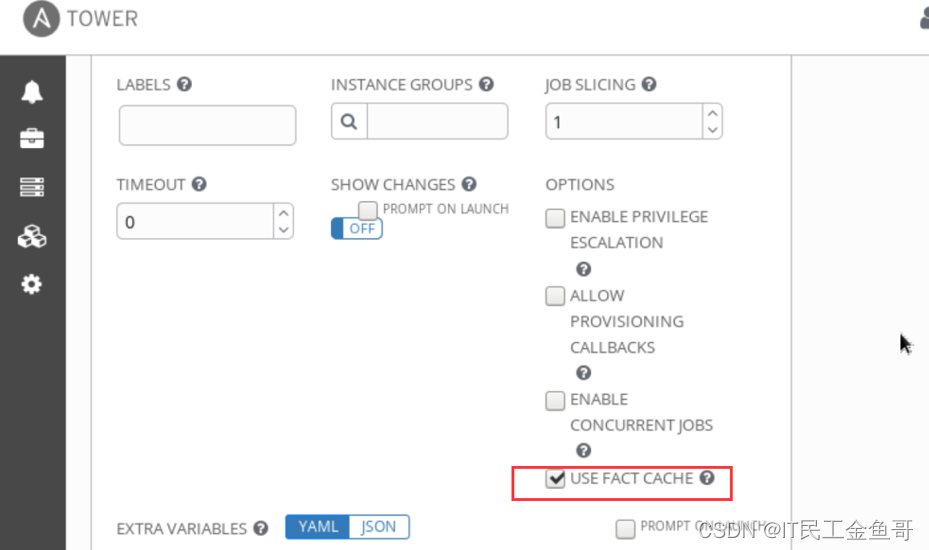The width and height of the screenshot is (929, 550).
Task: Show help for Use Fact Cache
Action: click(x=707, y=478)
